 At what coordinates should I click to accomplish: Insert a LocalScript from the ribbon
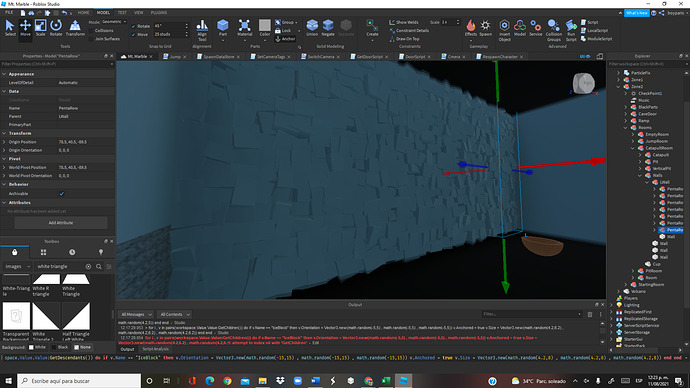pyautogui.click(x=594, y=30)
